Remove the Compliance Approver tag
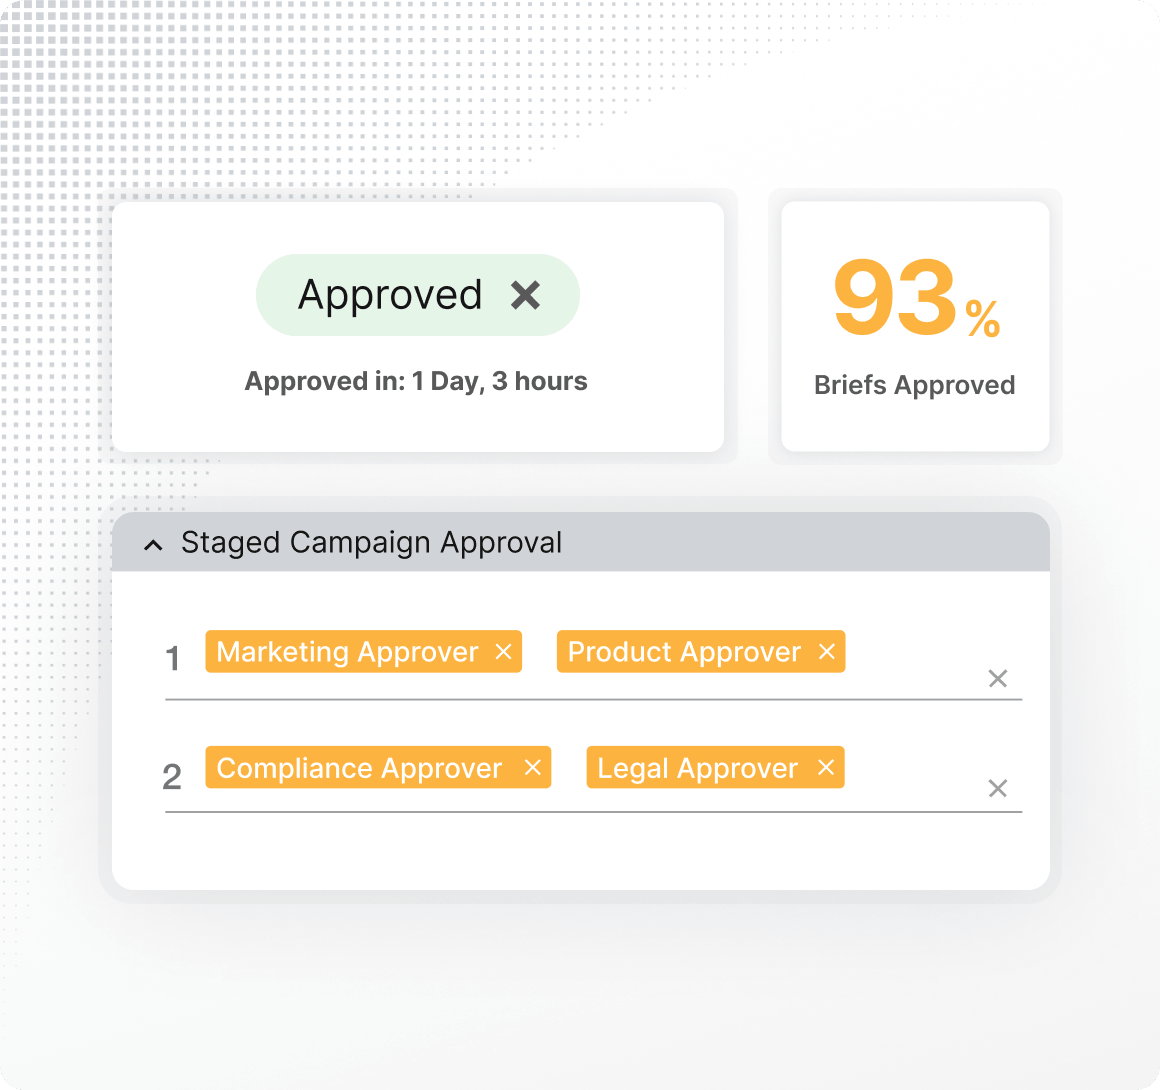Viewport: 1160px width, 1090px height. pyautogui.click(x=535, y=767)
